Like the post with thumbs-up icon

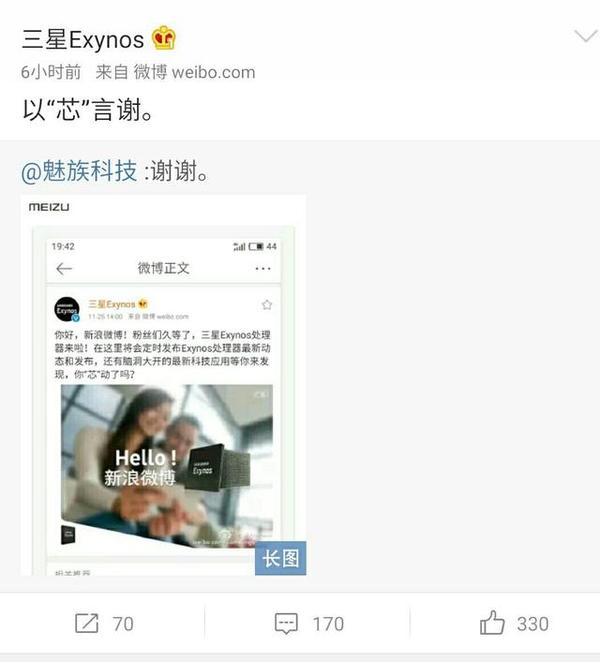492,622
